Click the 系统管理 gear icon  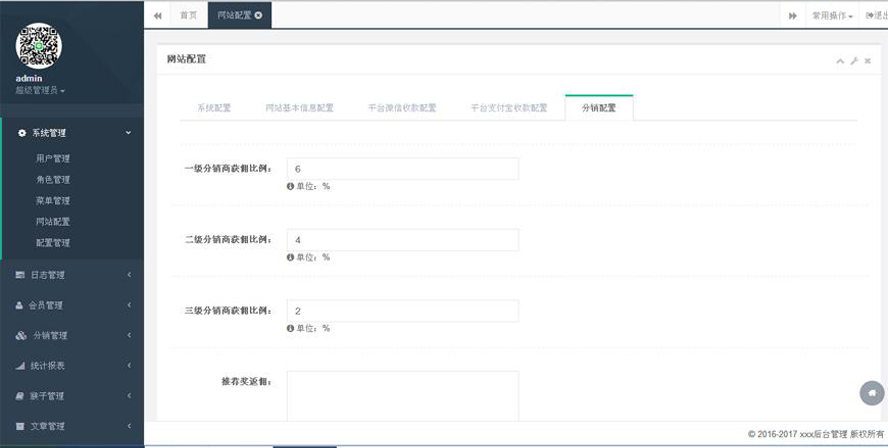(22, 133)
